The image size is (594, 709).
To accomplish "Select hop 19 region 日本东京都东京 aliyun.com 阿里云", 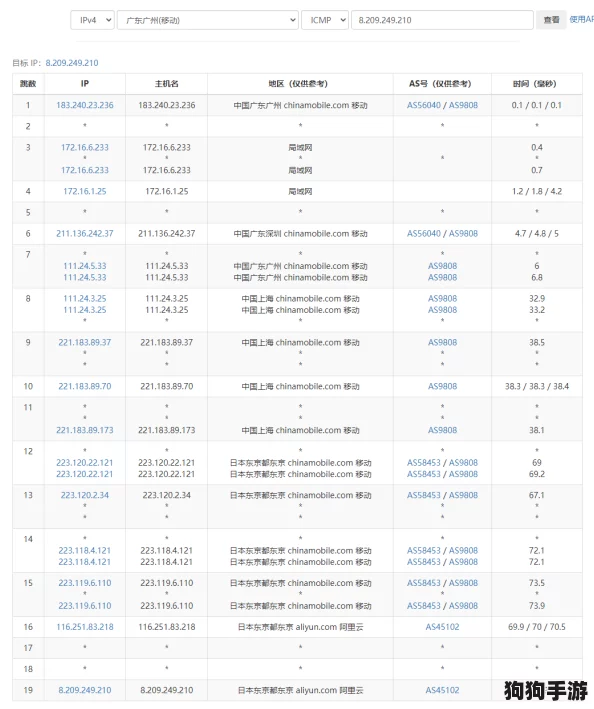I will 300,690.
